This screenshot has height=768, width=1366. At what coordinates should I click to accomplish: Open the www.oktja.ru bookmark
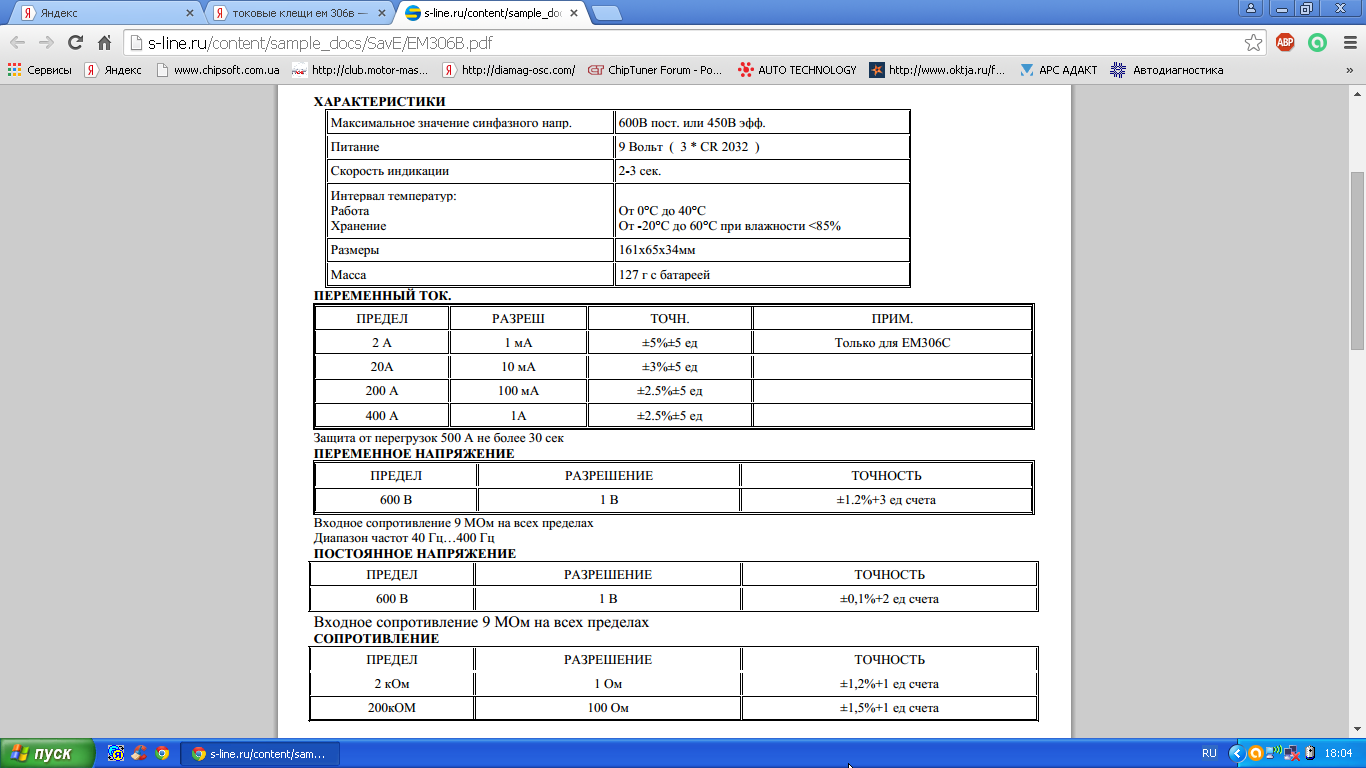click(938, 70)
